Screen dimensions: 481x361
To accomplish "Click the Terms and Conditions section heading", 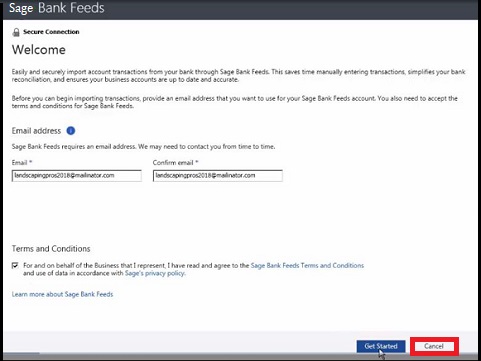I will tap(51, 249).
